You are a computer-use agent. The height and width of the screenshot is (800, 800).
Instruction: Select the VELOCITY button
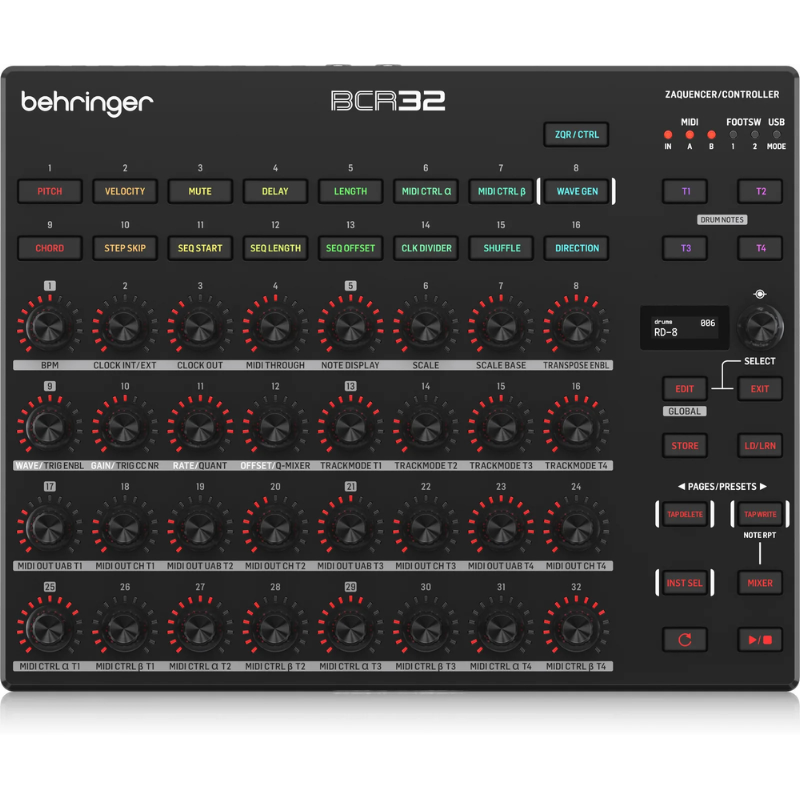pyautogui.click(x=125, y=191)
